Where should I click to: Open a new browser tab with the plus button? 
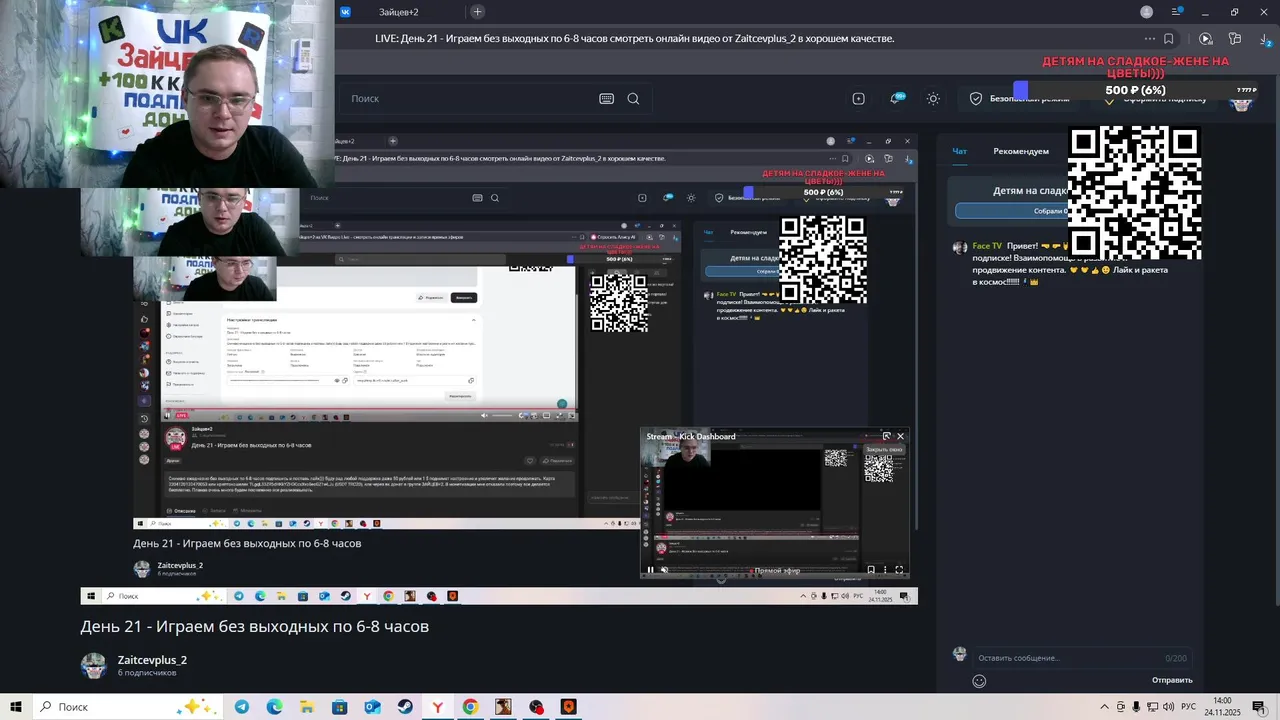[477, 12]
